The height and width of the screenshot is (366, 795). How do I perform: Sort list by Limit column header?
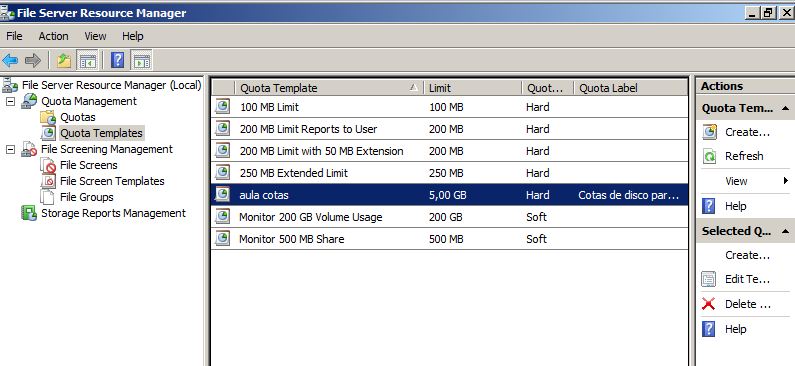[x=473, y=88]
